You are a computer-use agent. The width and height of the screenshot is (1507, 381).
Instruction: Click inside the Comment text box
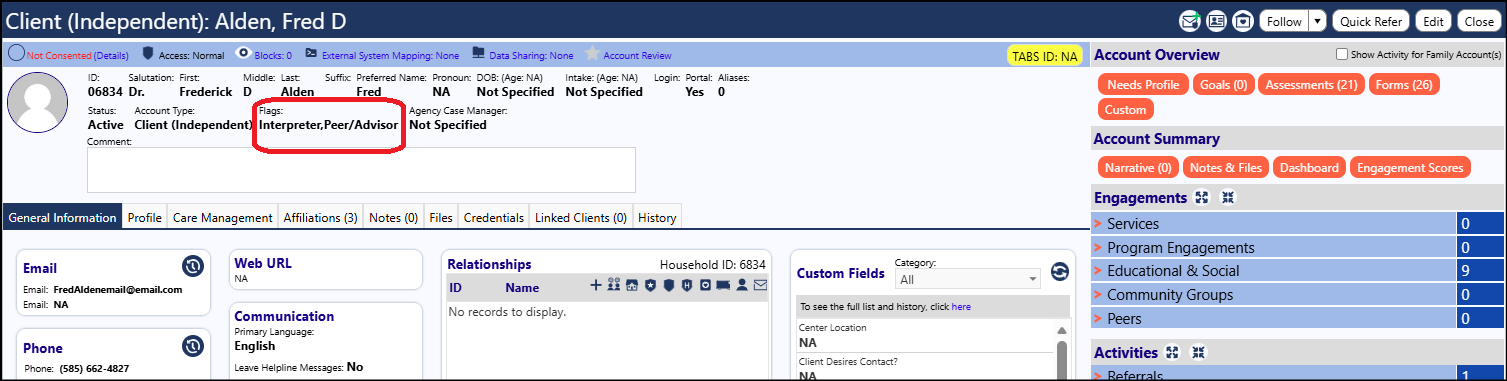click(x=361, y=170)
